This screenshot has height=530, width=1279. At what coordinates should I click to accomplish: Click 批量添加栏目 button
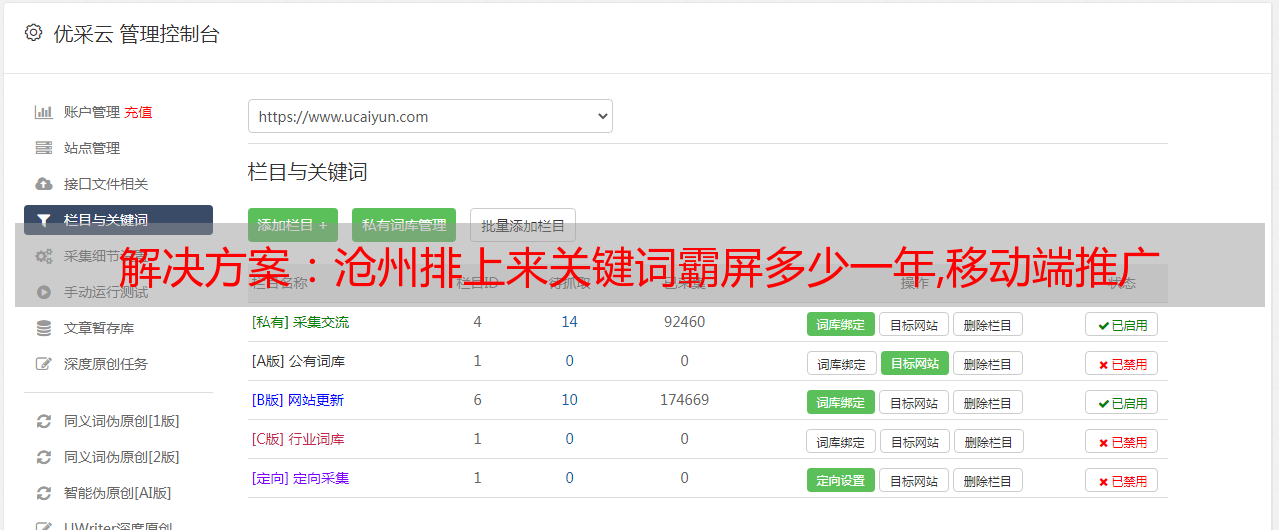click(x=523, y=225)
